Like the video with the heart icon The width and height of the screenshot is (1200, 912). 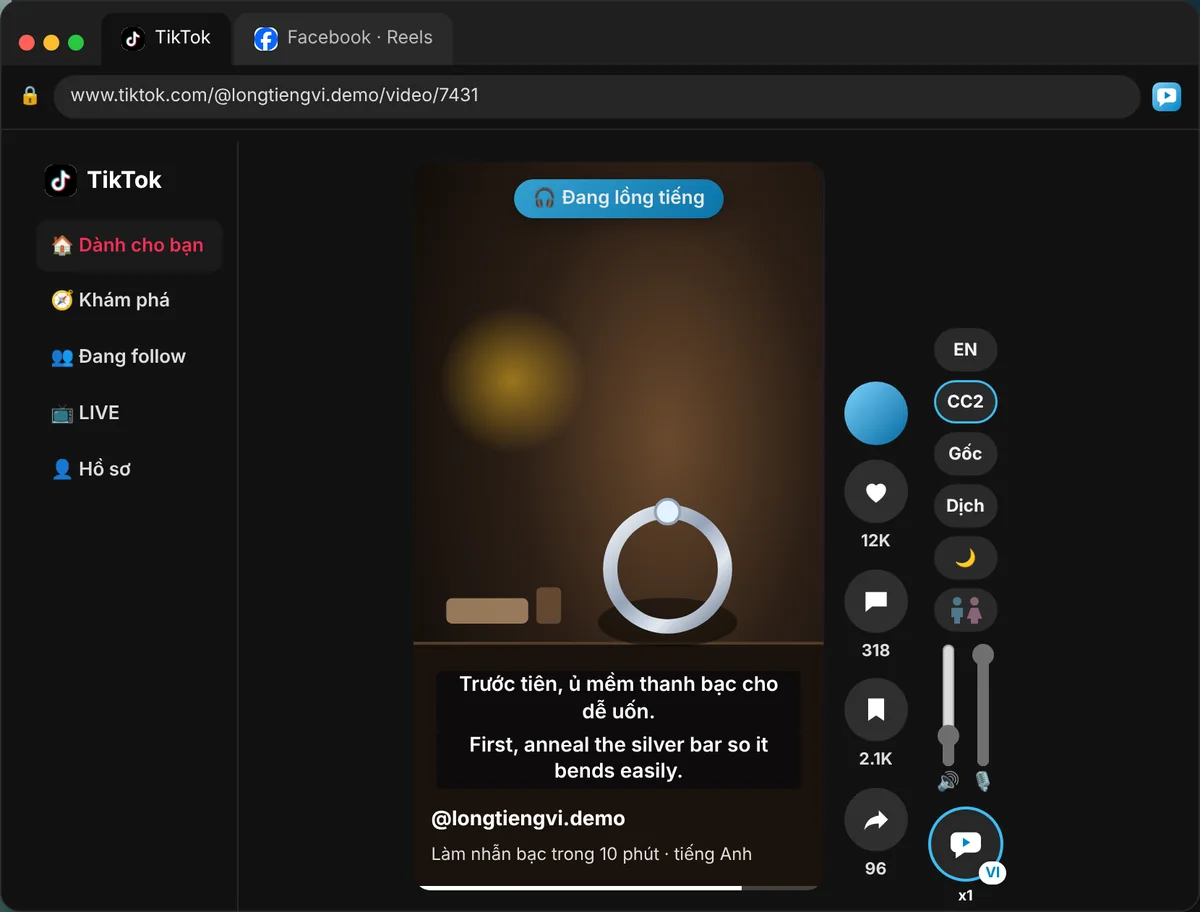click(x=876, y=493)
